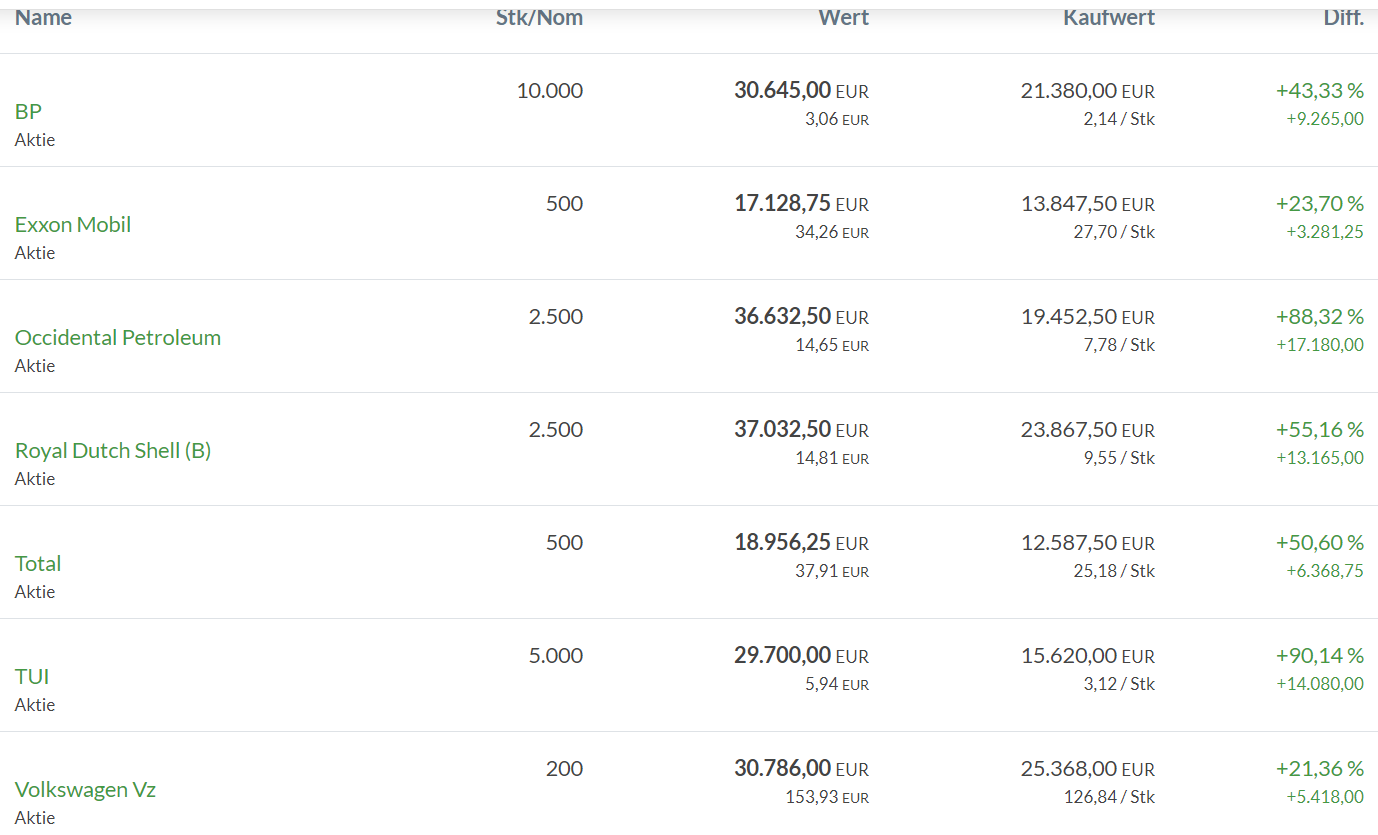Click Exxon Mobil's purchase value 13.847,50 EUR
The image size is (1378, 835).
point(1087,204)
